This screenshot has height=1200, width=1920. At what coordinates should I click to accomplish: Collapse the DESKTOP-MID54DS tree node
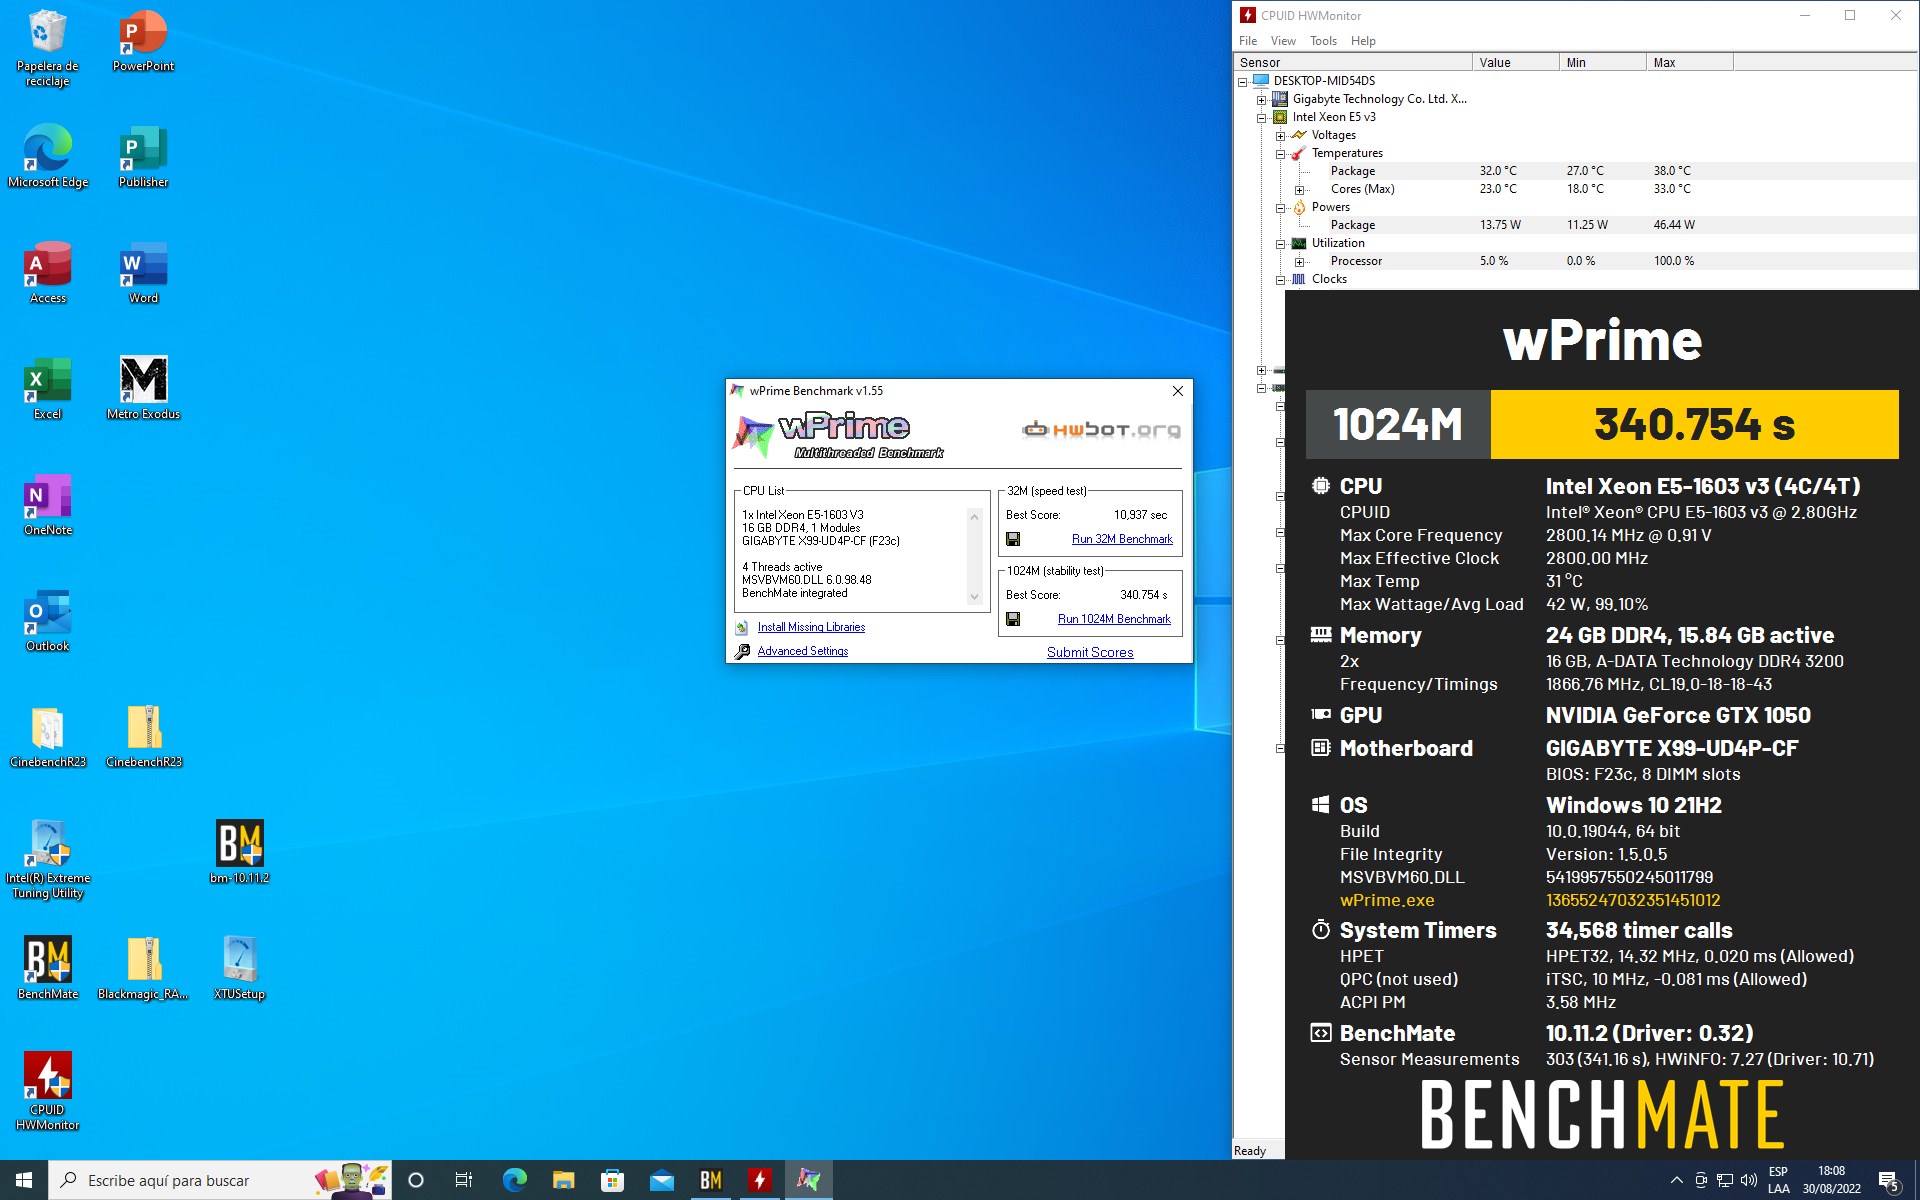click(1243, 81)
